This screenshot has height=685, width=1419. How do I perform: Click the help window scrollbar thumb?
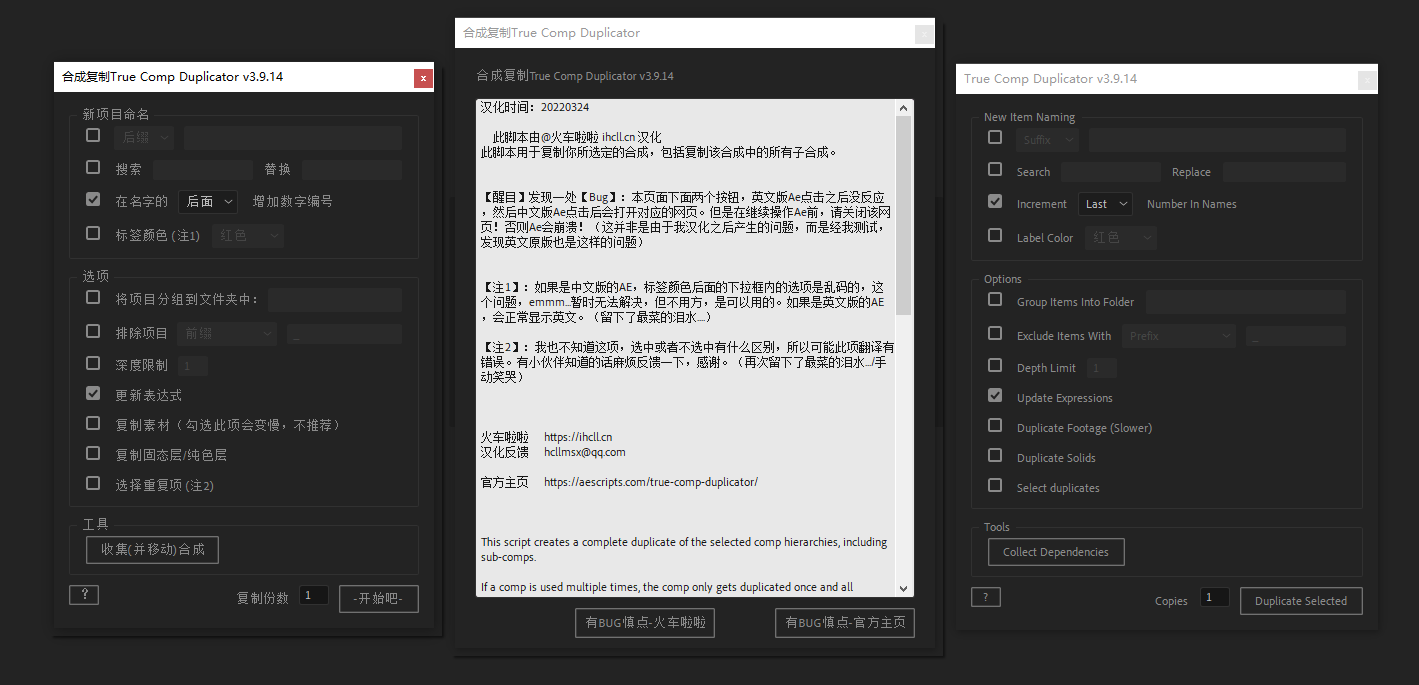pyautogui.click(x=904, y=215)
